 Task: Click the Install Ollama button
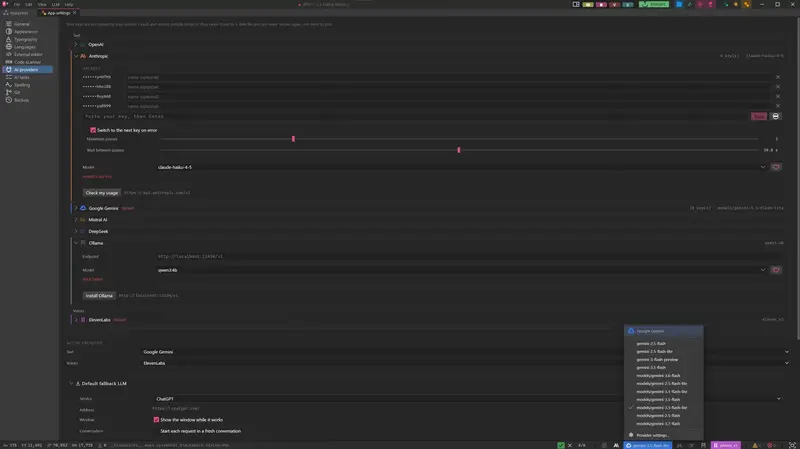click(x=99, y=296)
